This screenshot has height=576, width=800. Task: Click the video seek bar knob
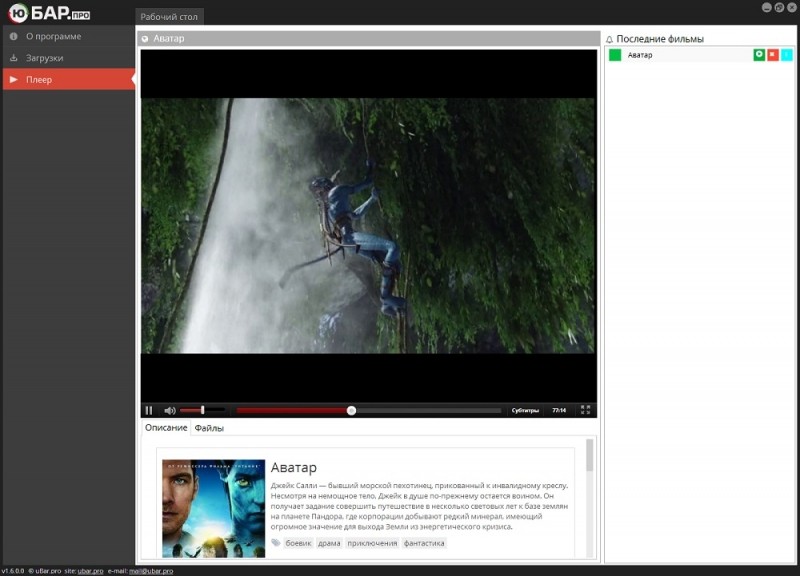click(351, 410)
